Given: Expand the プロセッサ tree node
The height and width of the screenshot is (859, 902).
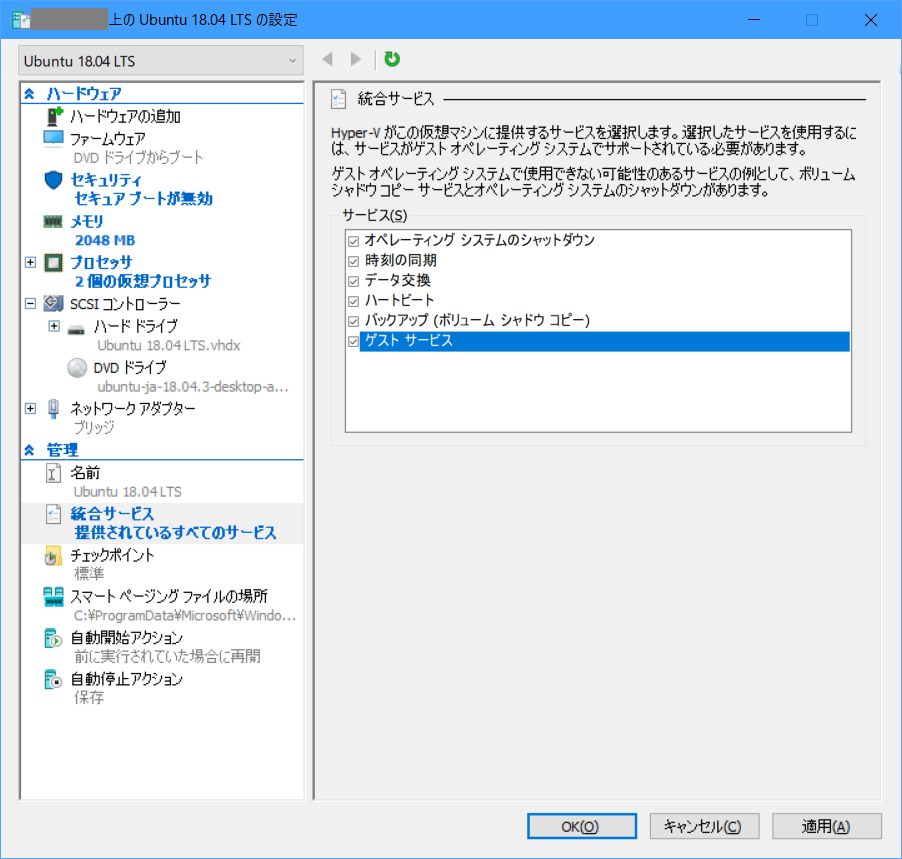Looking at the screenshot, I should (29, 262).
